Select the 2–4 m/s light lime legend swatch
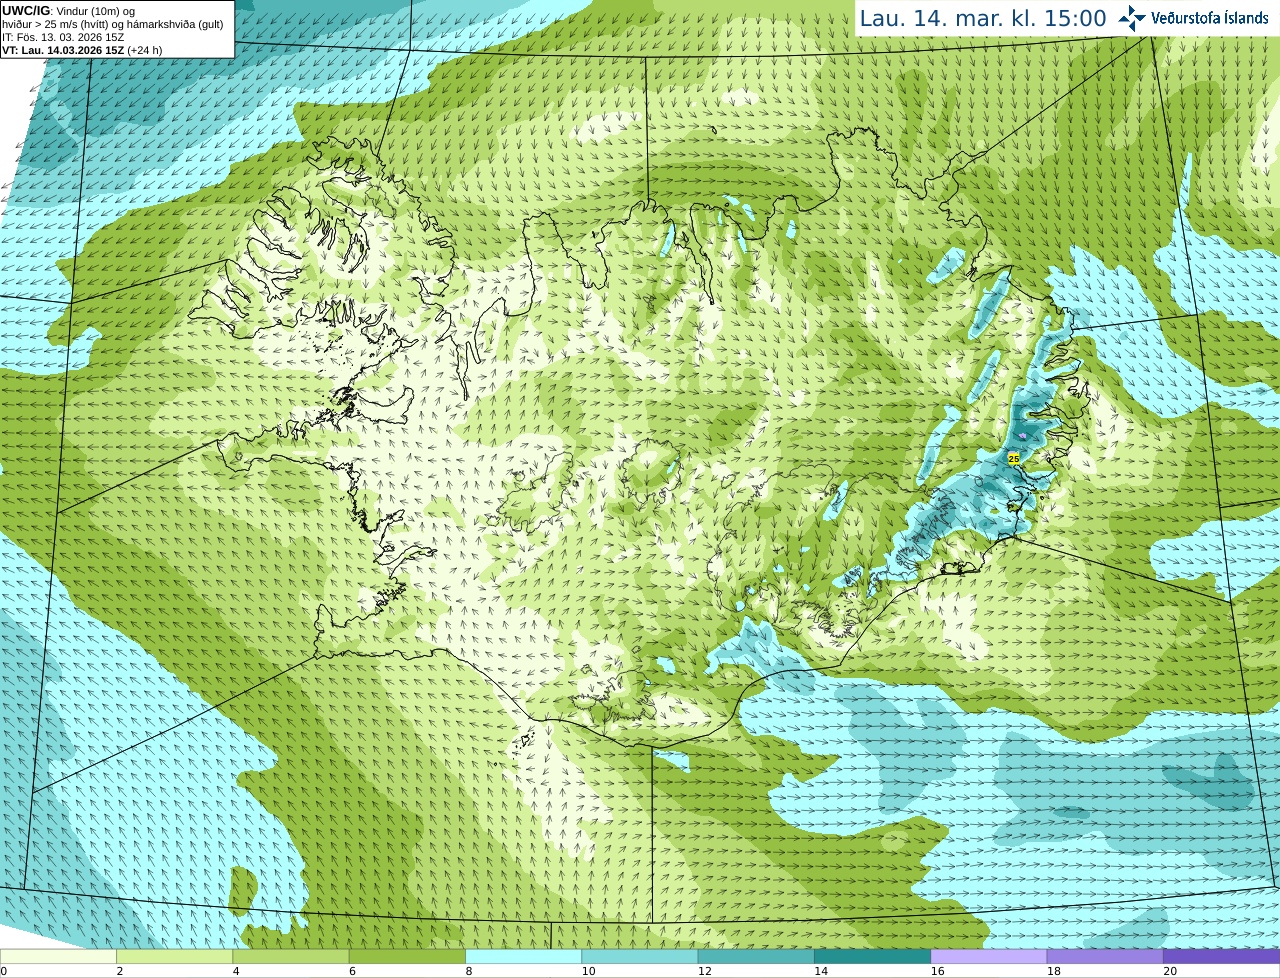The height and width of the screenshot is (978, 1280). click(x=174, y=956)
